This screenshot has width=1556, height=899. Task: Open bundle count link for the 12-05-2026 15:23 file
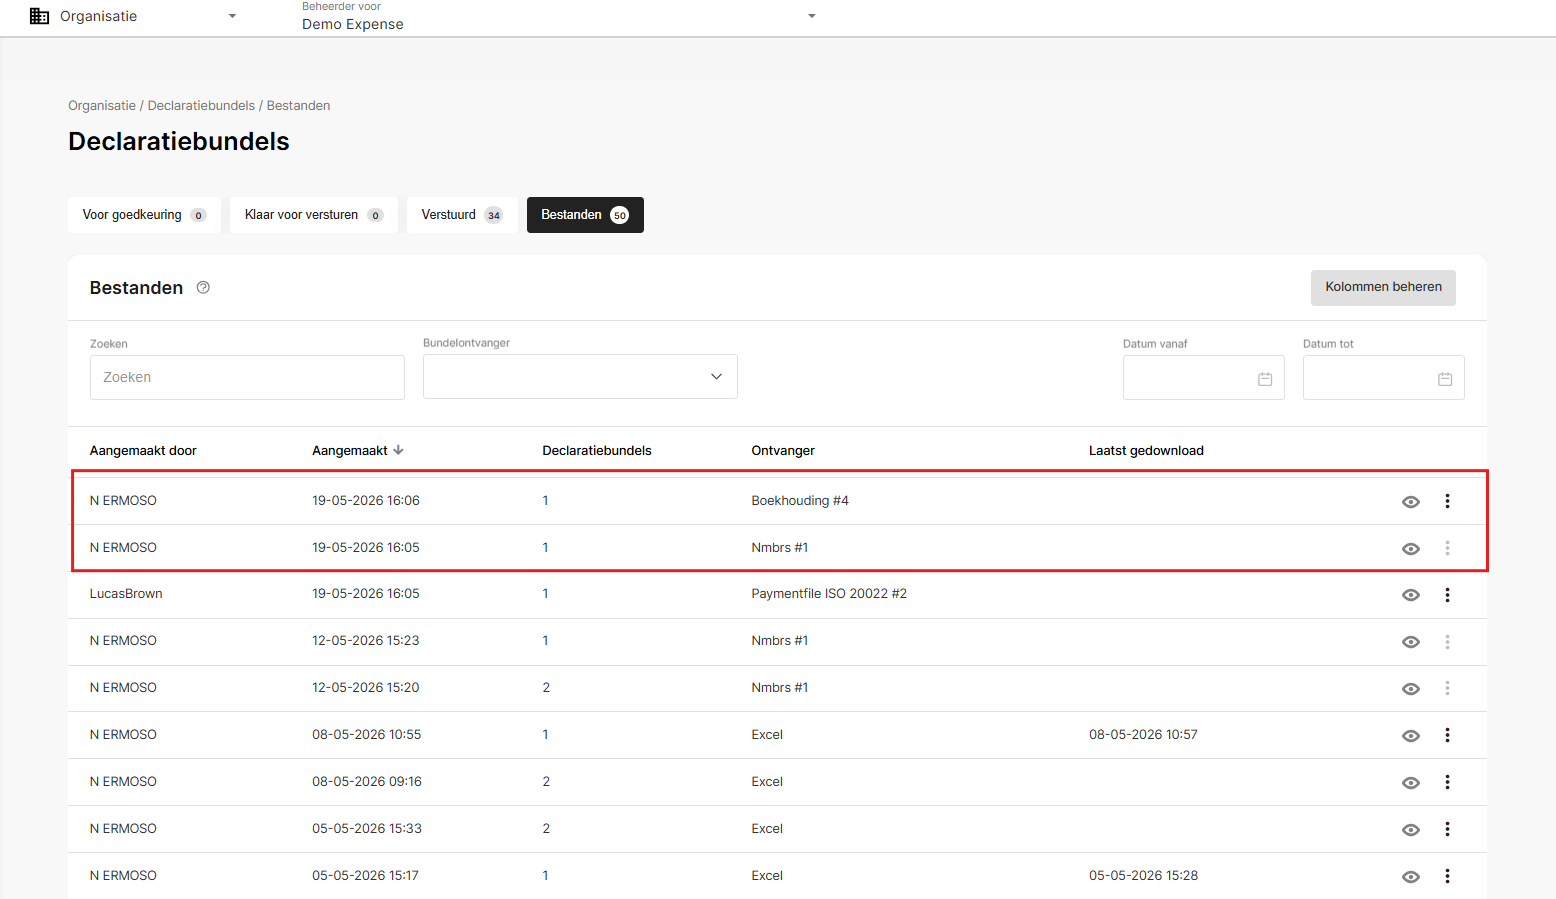coord(545,641)
